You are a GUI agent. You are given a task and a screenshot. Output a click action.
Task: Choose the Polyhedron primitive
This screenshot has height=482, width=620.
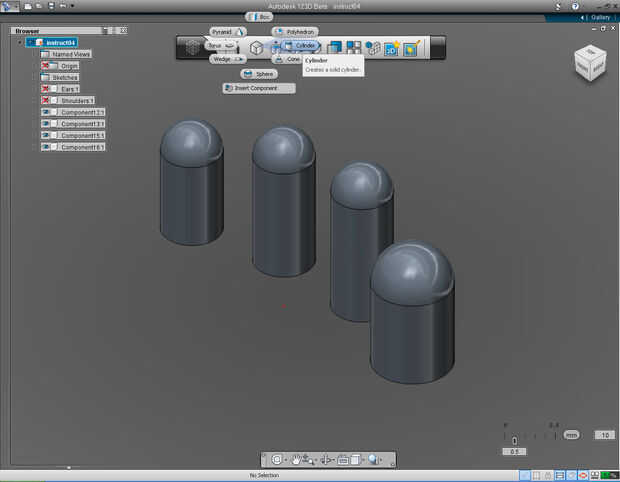coord(295,32)
